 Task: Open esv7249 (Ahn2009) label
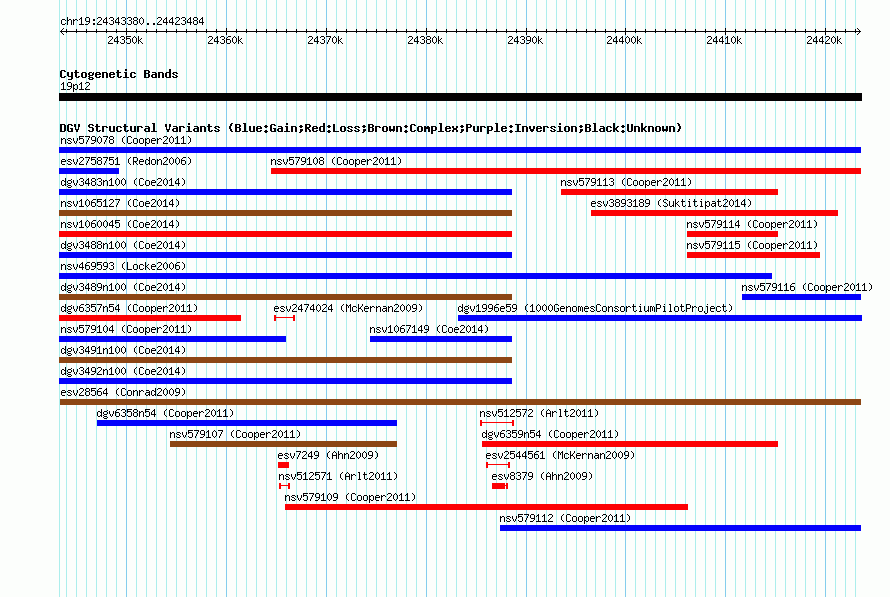coord(328,455)
